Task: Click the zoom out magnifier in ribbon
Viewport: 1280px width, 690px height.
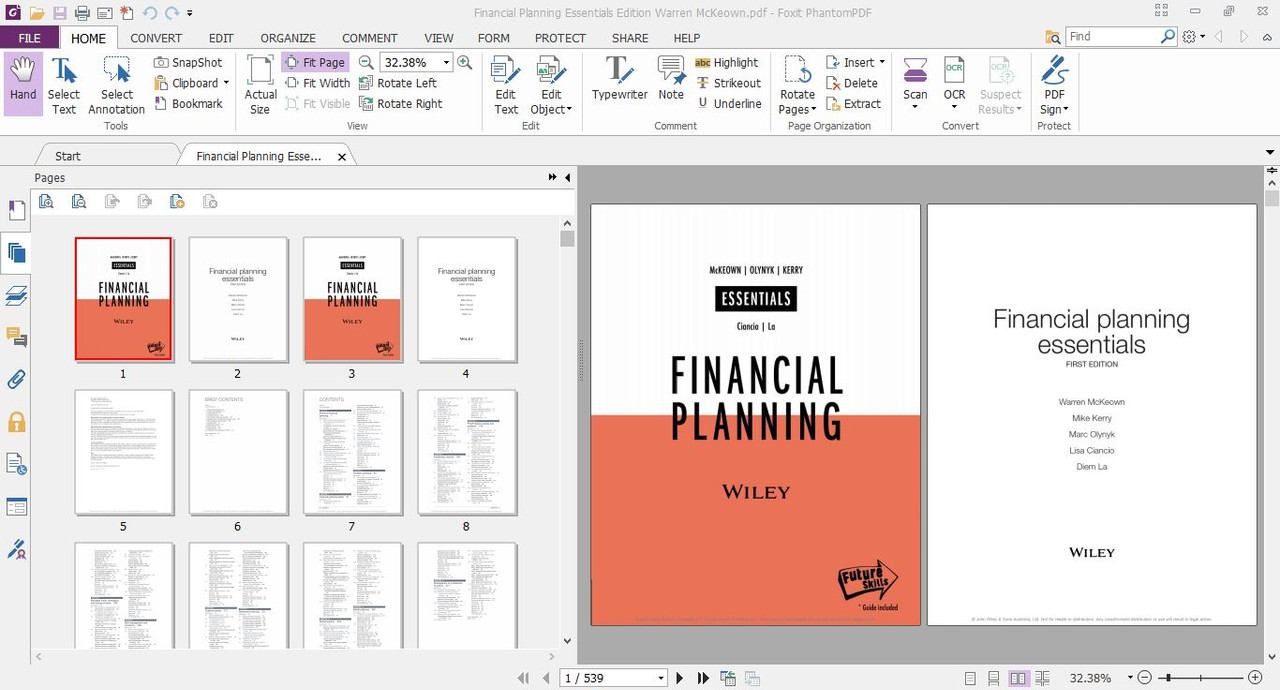Action: (366, 62)
